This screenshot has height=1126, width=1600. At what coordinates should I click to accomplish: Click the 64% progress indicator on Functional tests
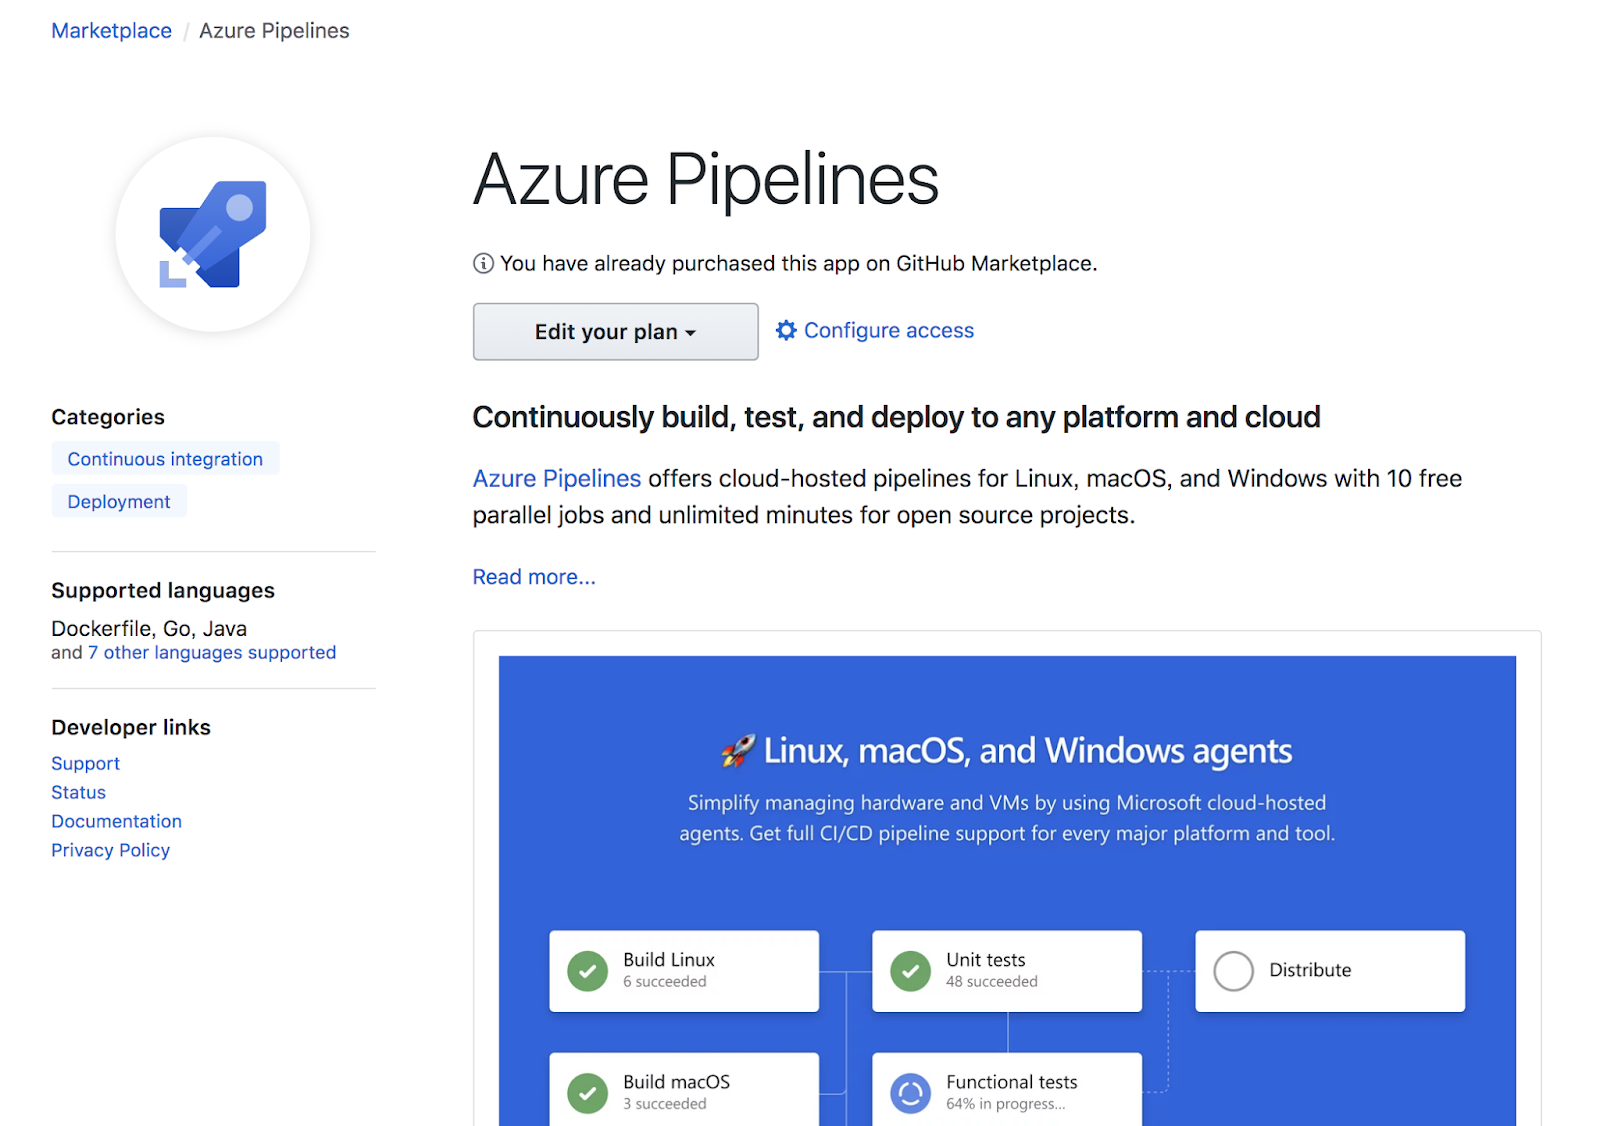[x=1006, y=1104]
